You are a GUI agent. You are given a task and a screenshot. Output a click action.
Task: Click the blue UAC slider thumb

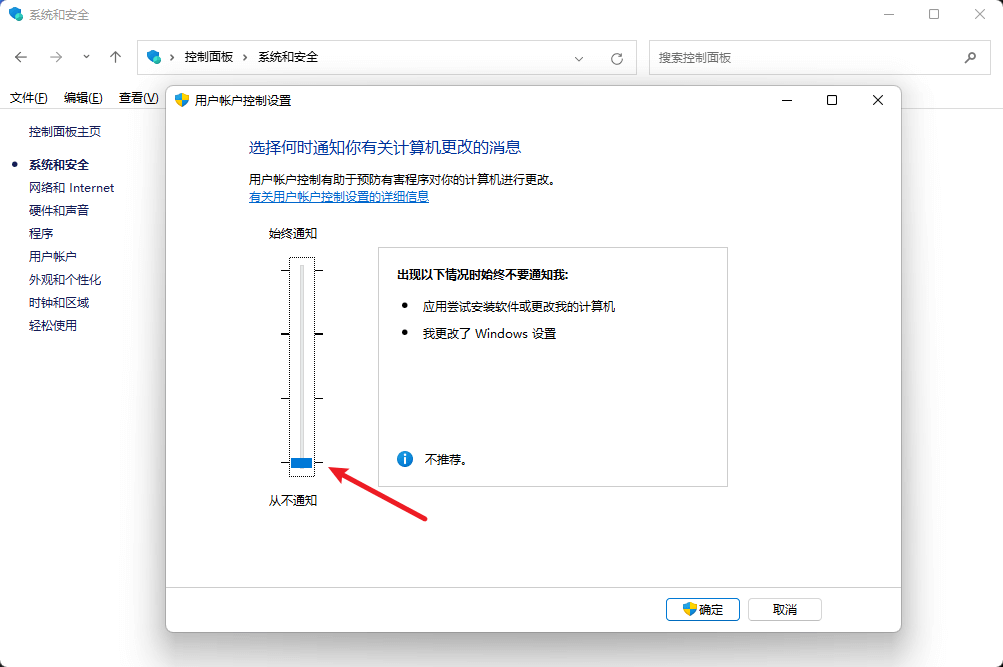pos(302,463)
